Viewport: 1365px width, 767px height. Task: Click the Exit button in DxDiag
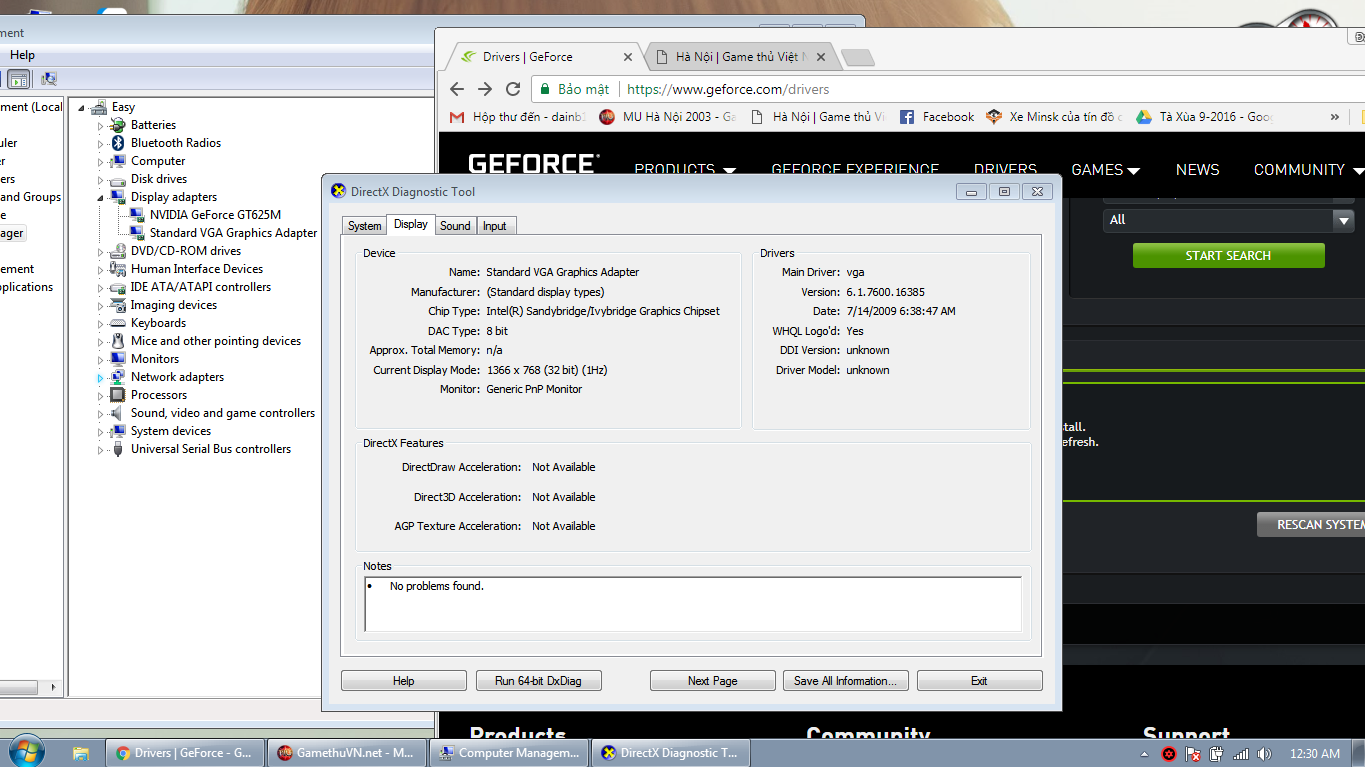point(979,681)
